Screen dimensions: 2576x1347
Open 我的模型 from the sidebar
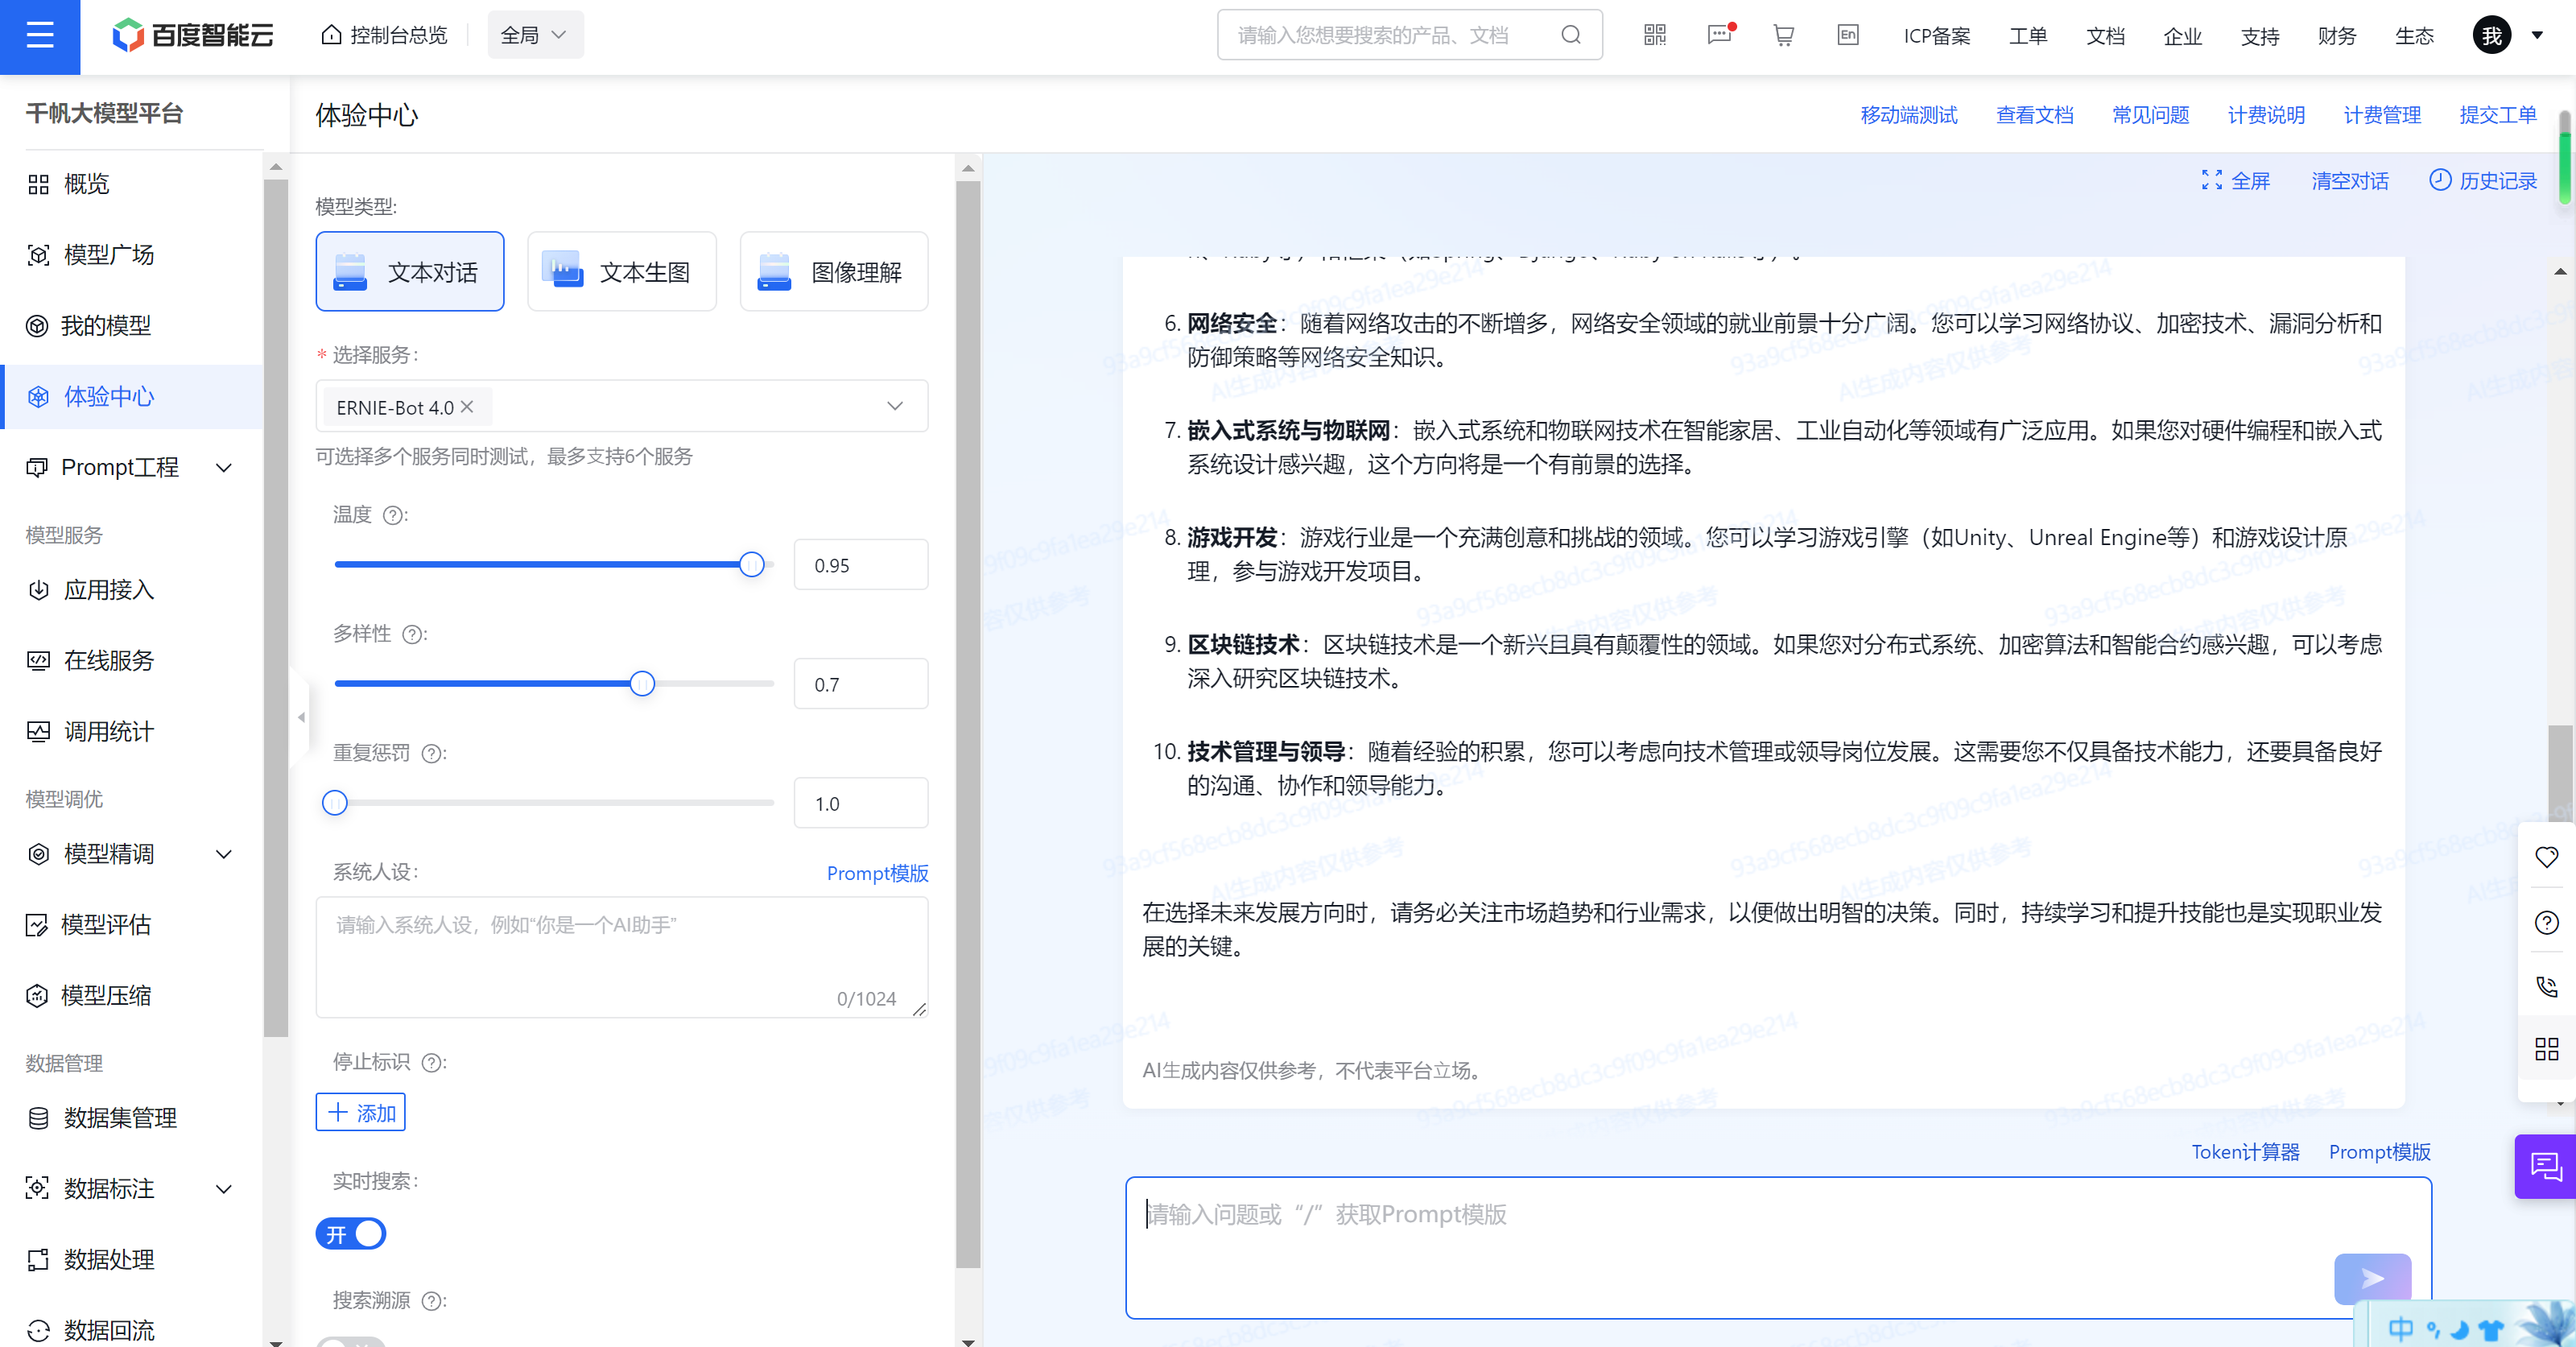tap(107, 325)
